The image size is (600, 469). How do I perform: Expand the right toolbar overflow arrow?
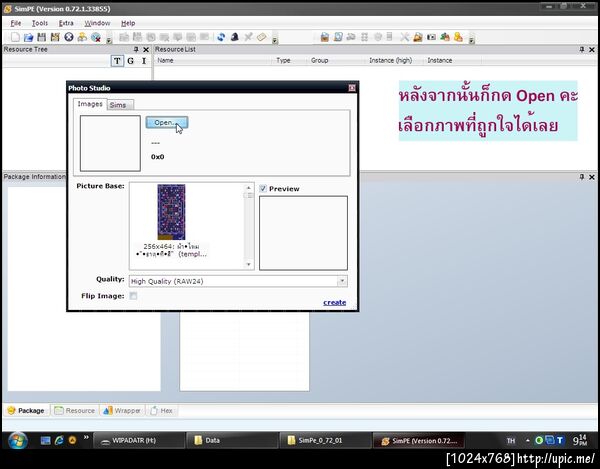[472, 40]
